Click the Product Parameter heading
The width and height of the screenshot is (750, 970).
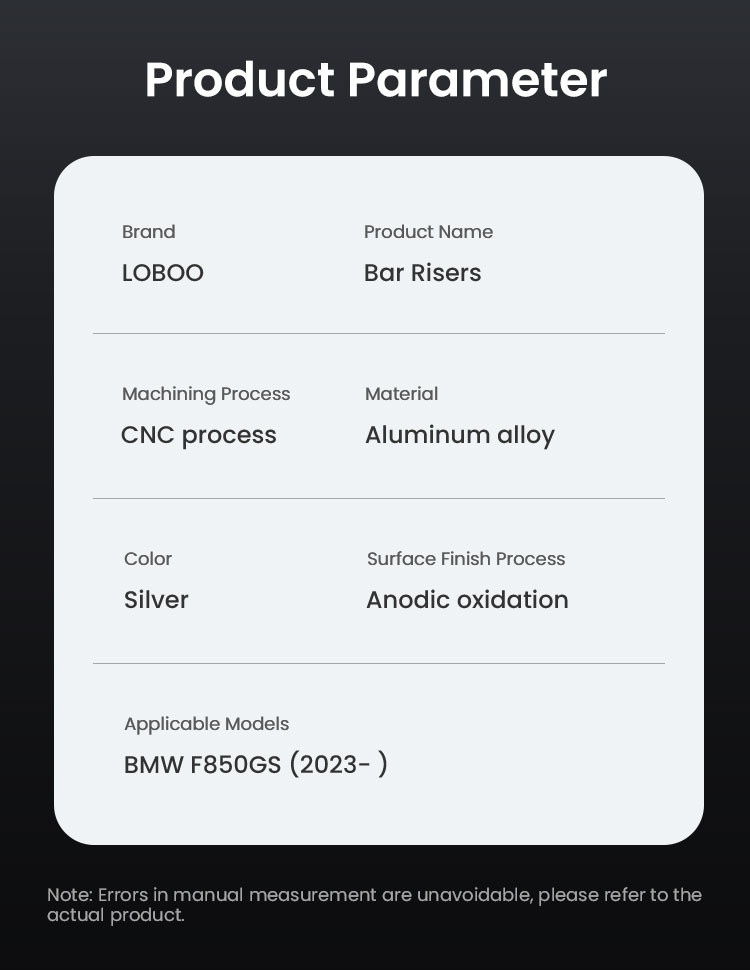(375, 80)
